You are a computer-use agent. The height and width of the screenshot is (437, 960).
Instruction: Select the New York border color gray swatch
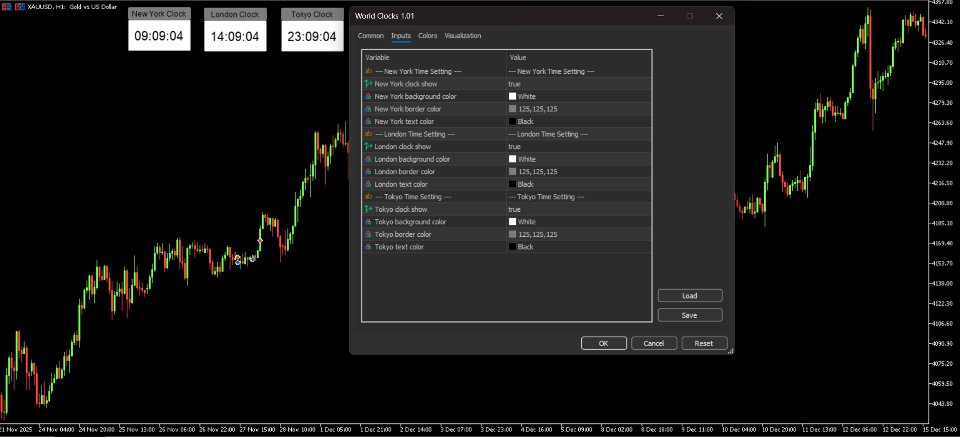tap(512, 109)
